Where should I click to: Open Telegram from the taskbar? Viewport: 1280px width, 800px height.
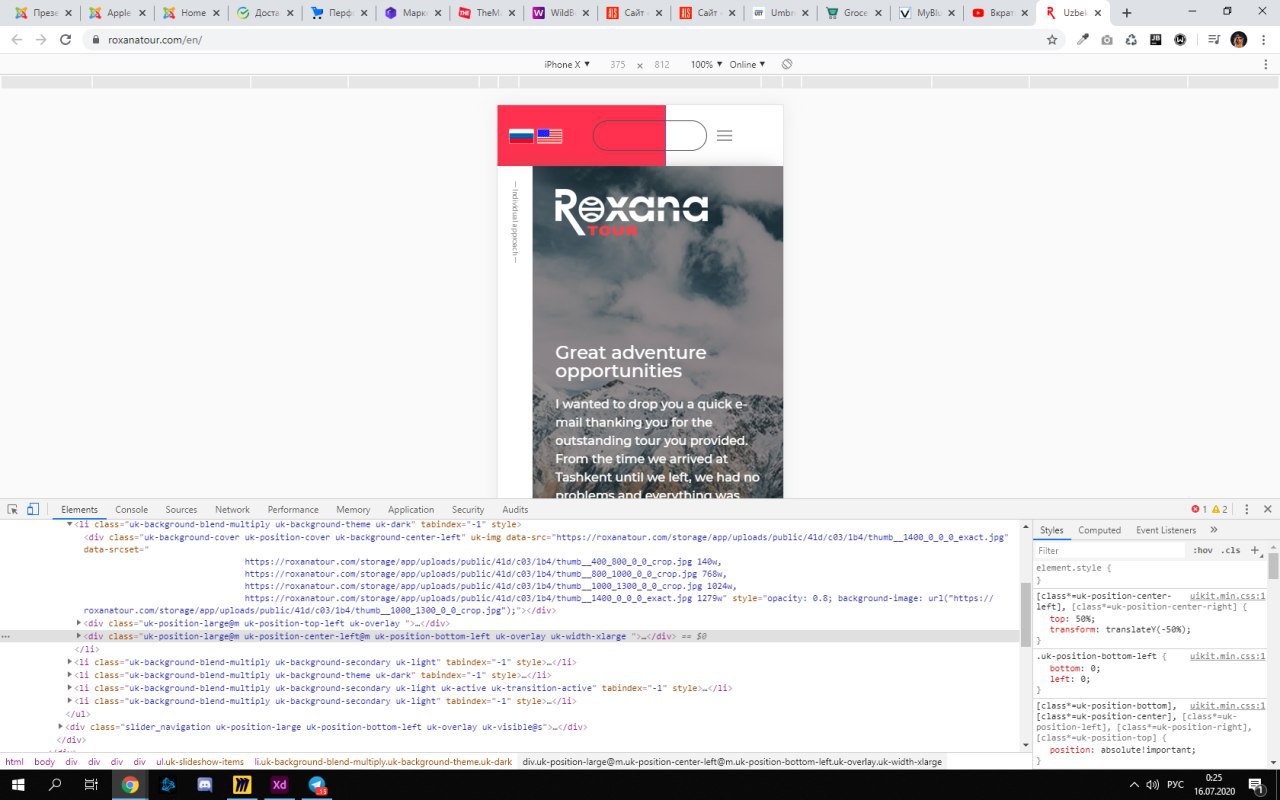(x=317, y=785)
